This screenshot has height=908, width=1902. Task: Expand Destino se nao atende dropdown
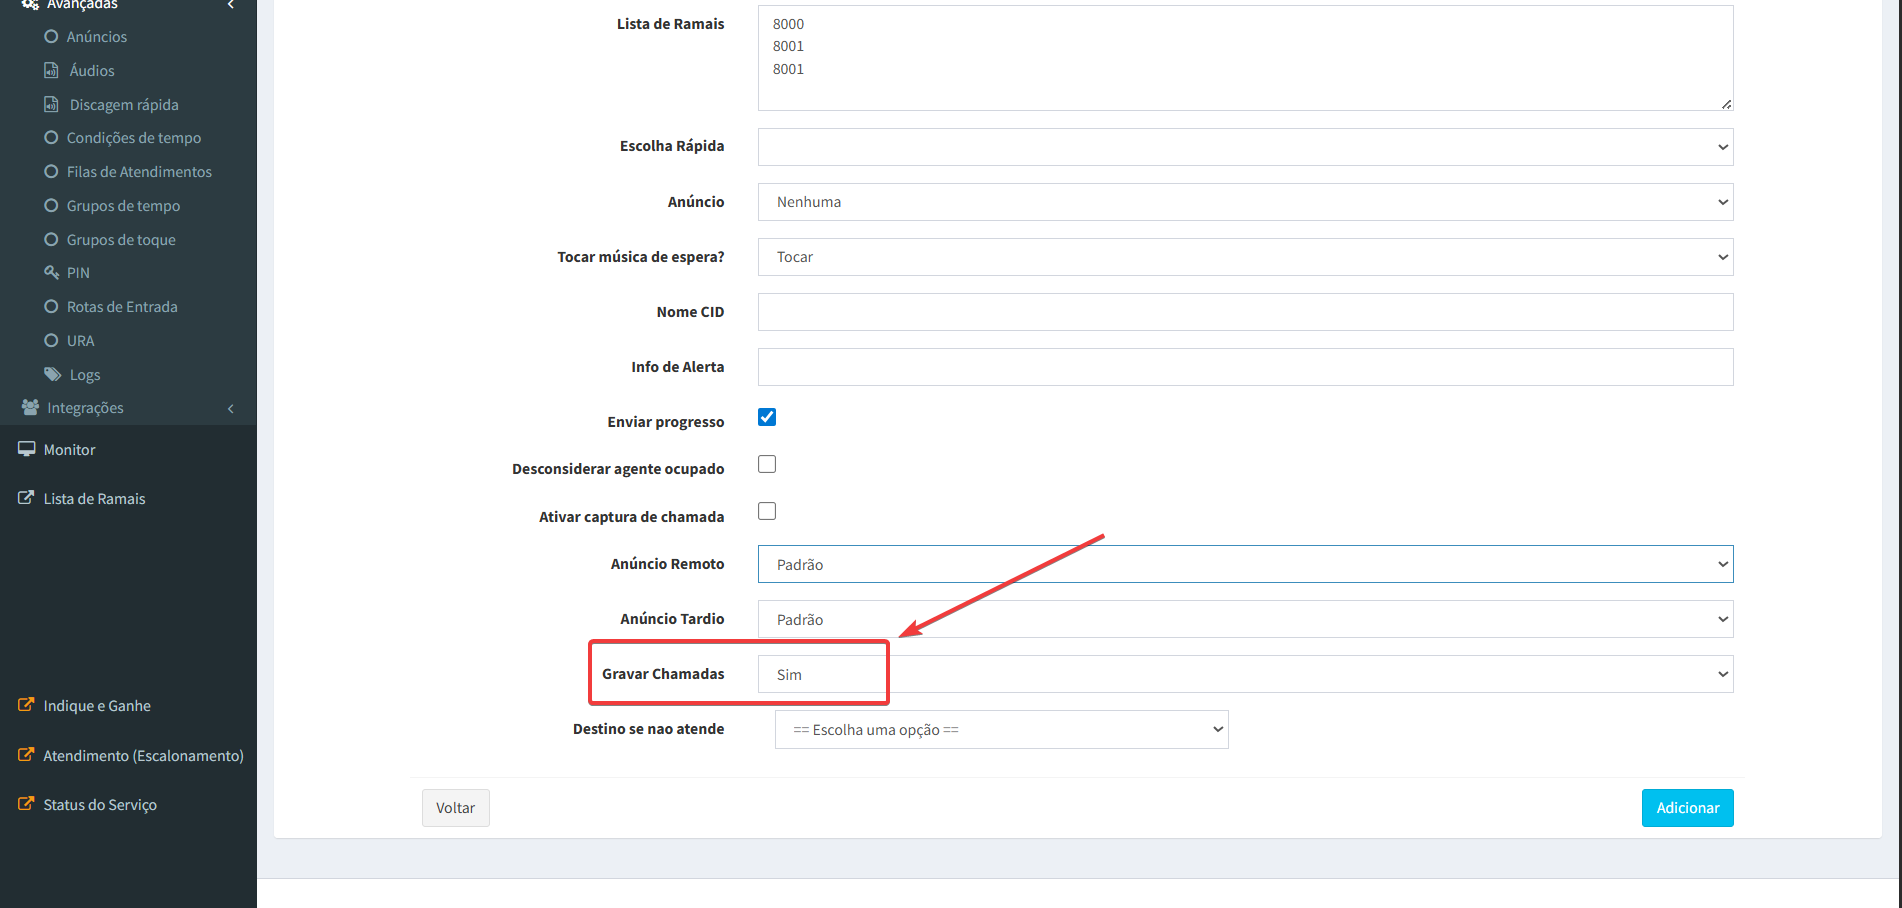click(x=1001, y=729)
